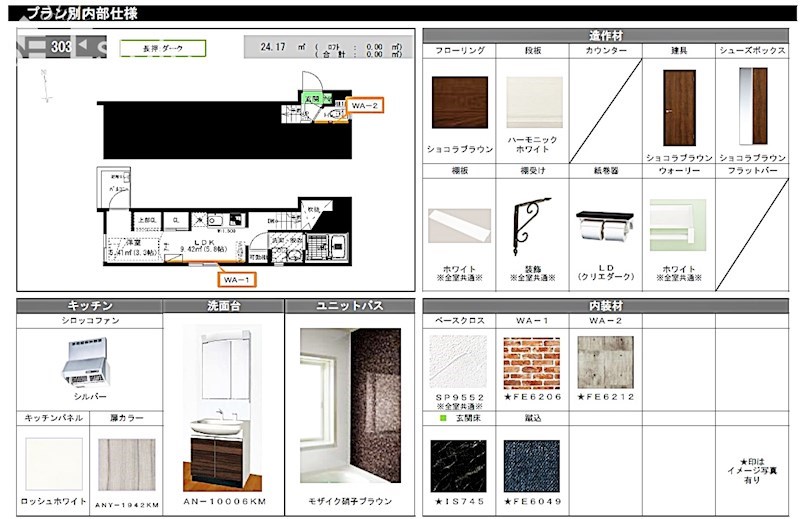Click the WA-2 callout on floor plan
The image size is (800, 519).
pyautogui.click(x=364, y=105)
